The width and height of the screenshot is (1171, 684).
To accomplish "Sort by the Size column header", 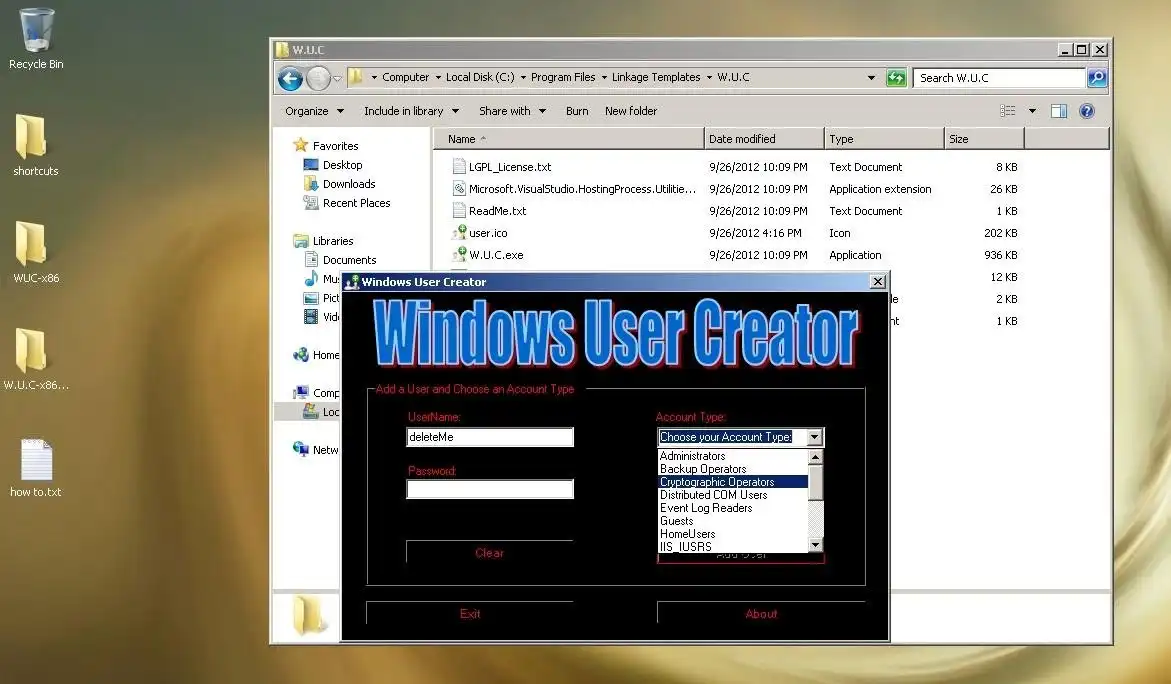I will (x=984, y=139).
